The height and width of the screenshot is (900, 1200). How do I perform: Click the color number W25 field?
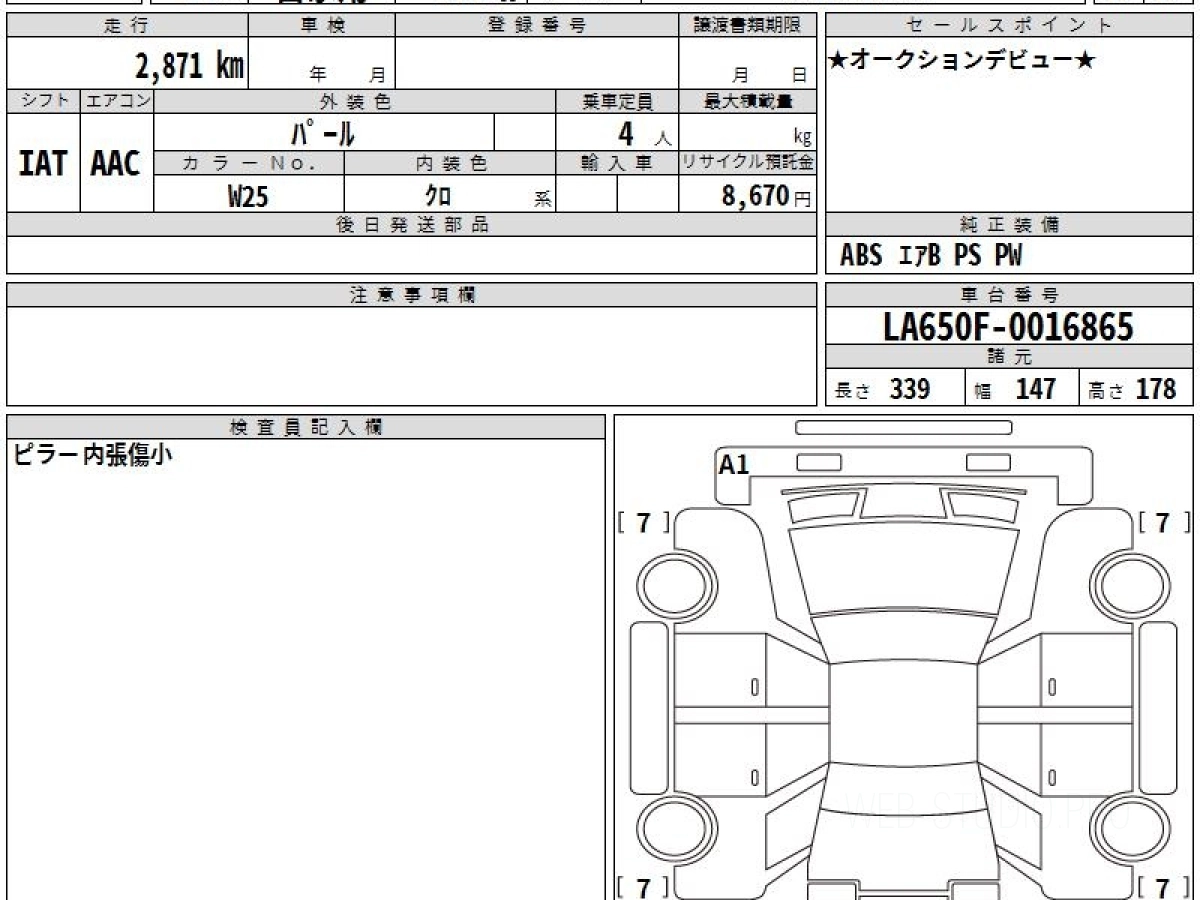coord(249,195)
